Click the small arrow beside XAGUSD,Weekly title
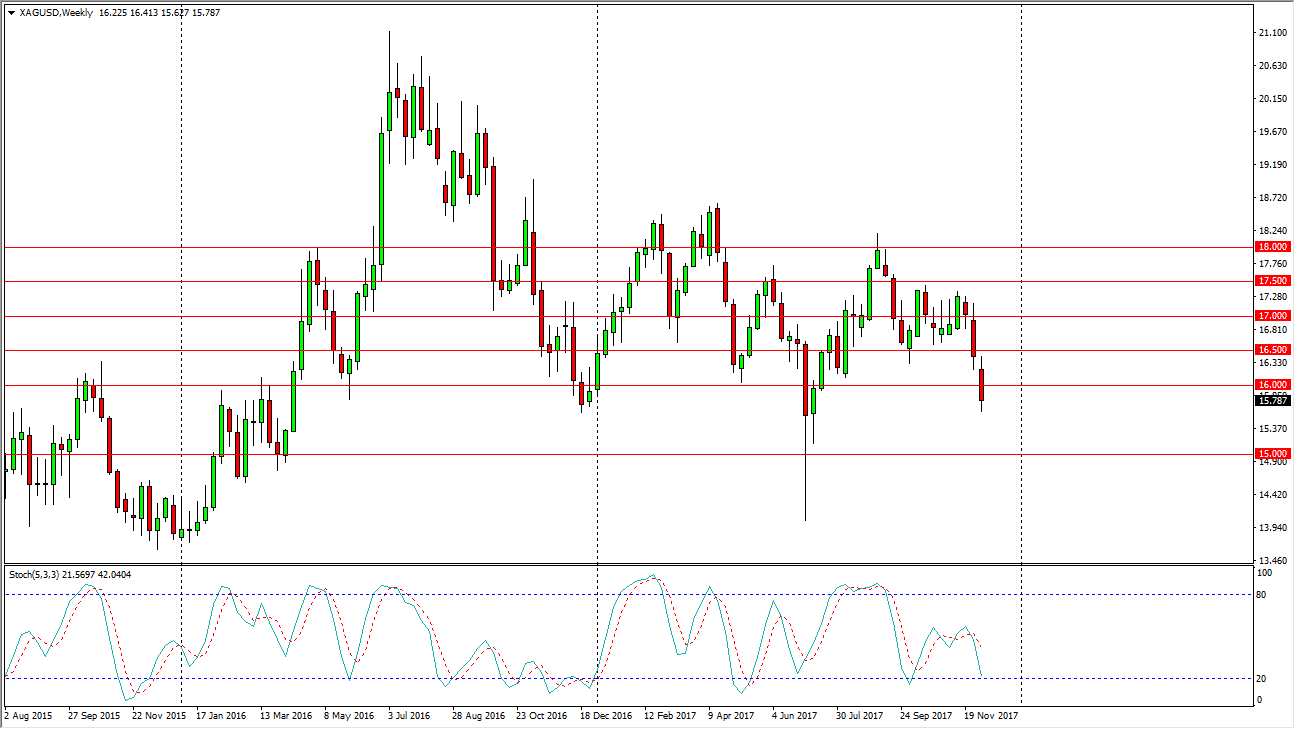 [11, 13]
